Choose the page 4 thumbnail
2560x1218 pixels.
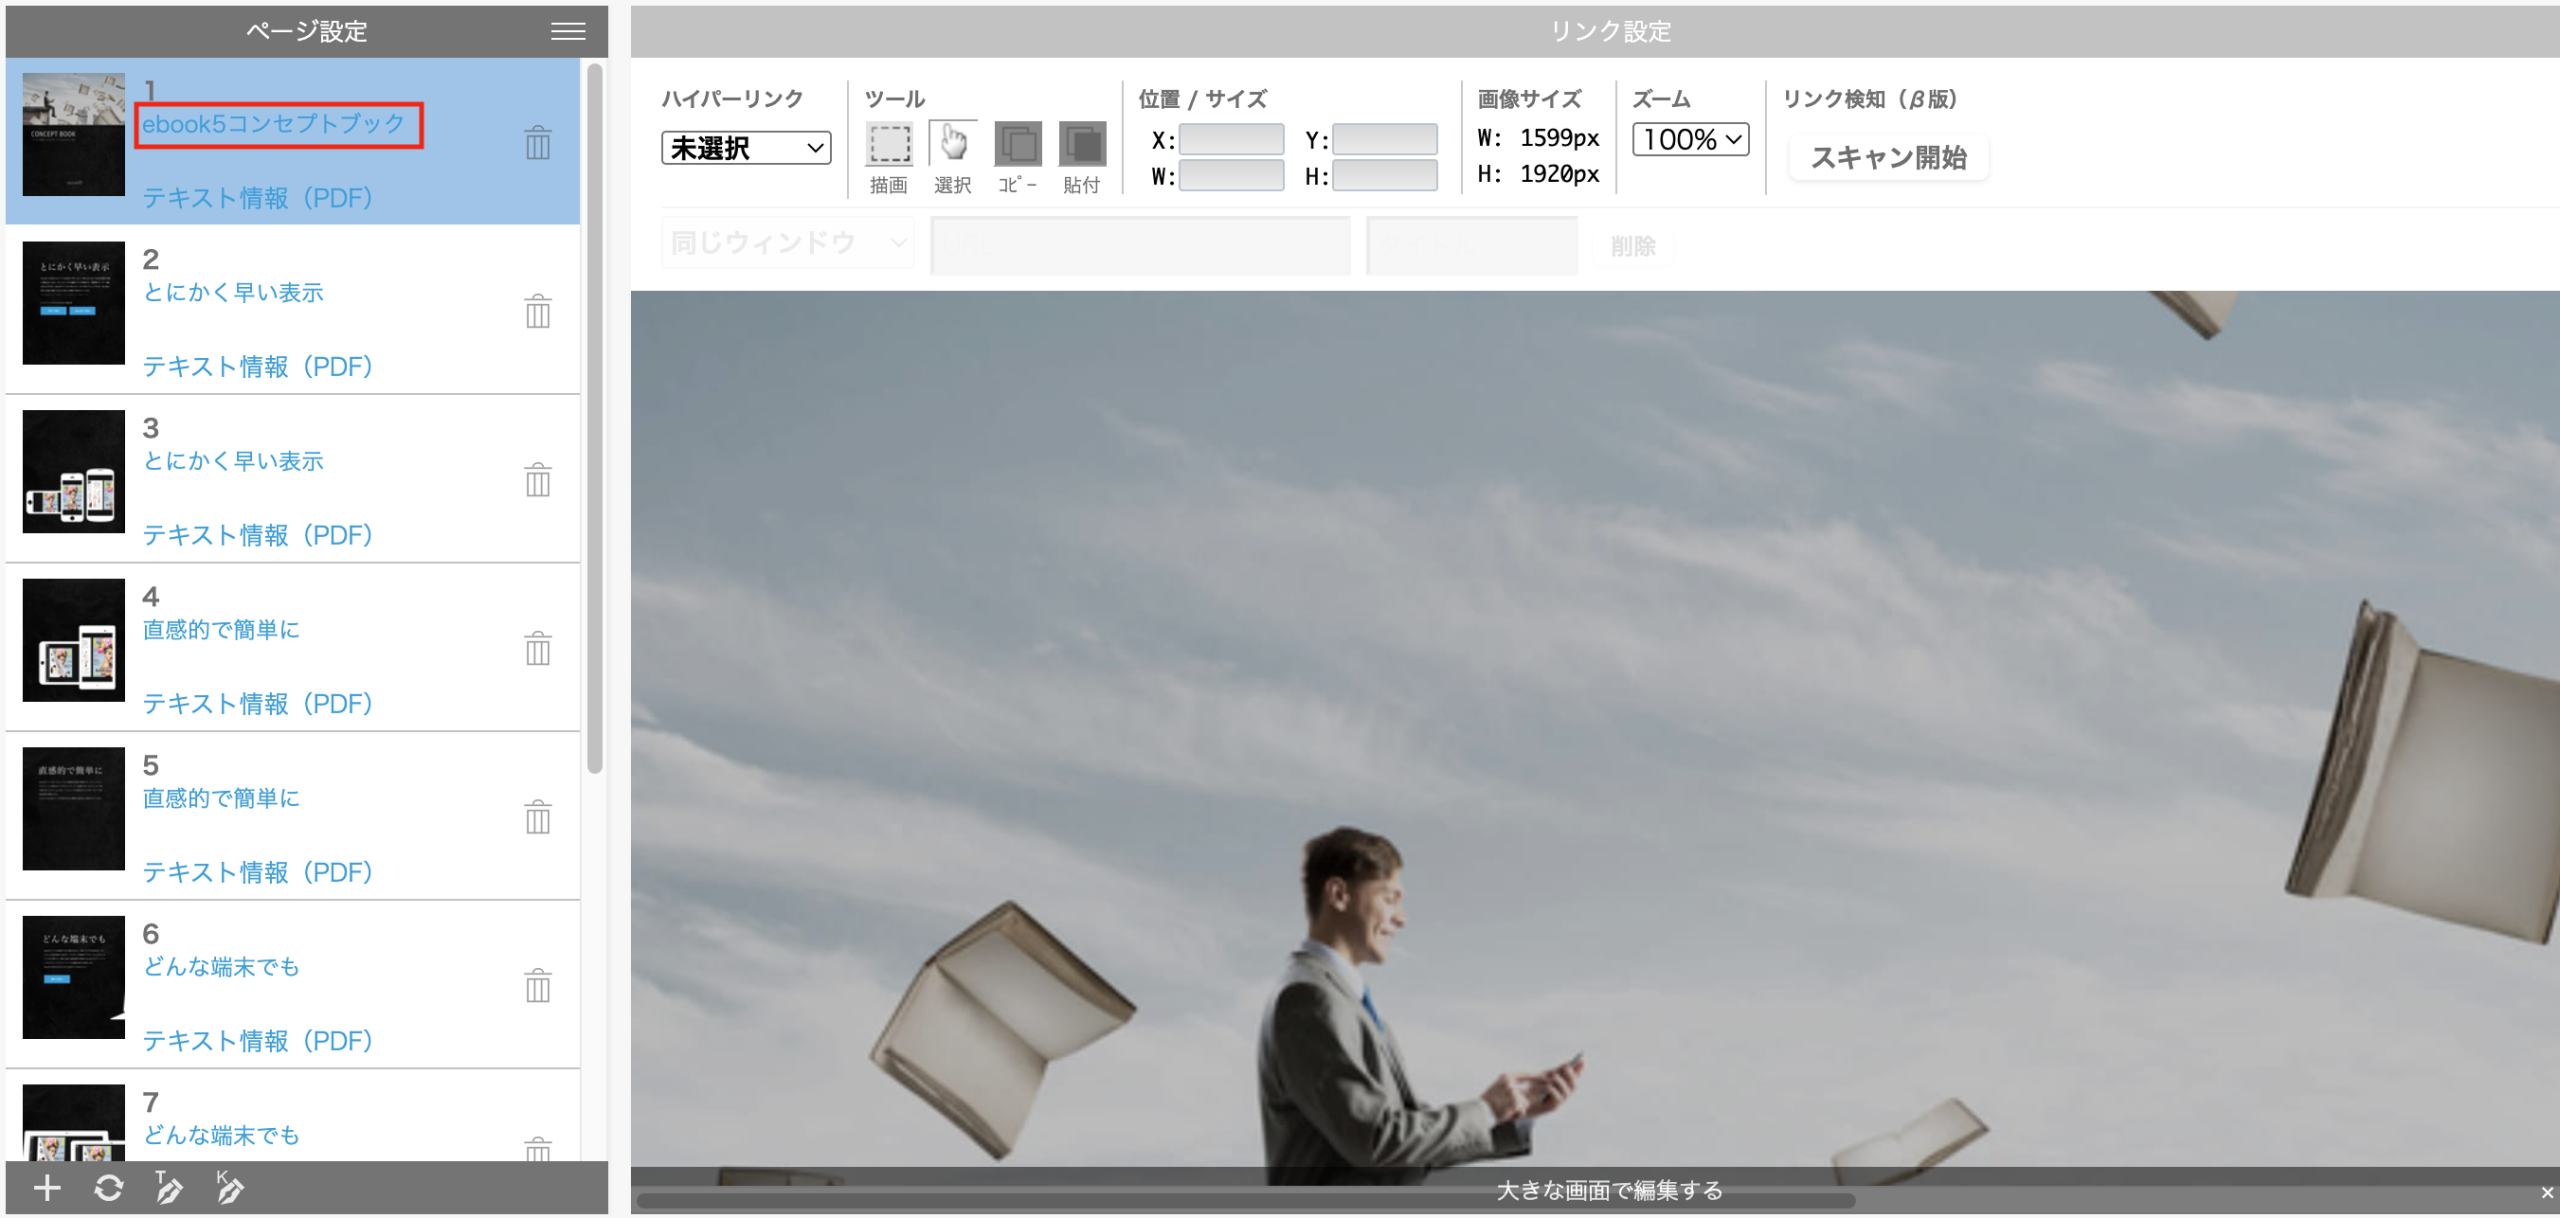click(74, 640)
